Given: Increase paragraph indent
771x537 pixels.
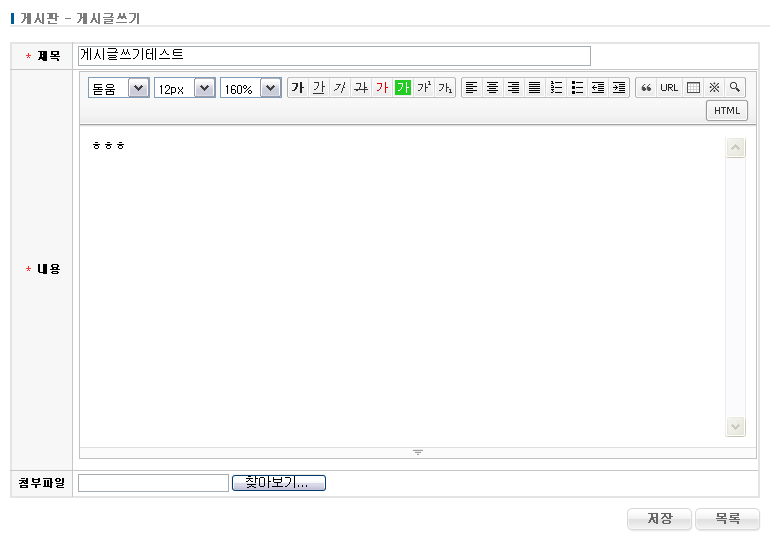Looking at the screenshot, I should tap(619, 88).
